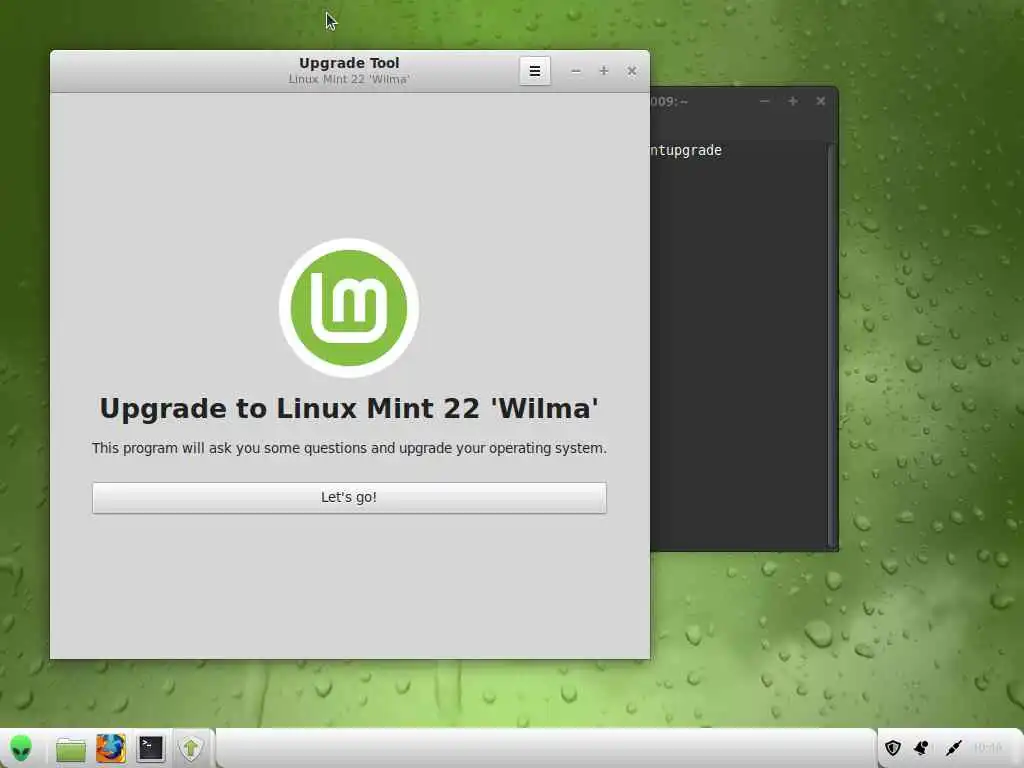This screenshot has height=768, width=1024.
Task: Maximize the Upgrade Tool window
Action: point(603,71)
